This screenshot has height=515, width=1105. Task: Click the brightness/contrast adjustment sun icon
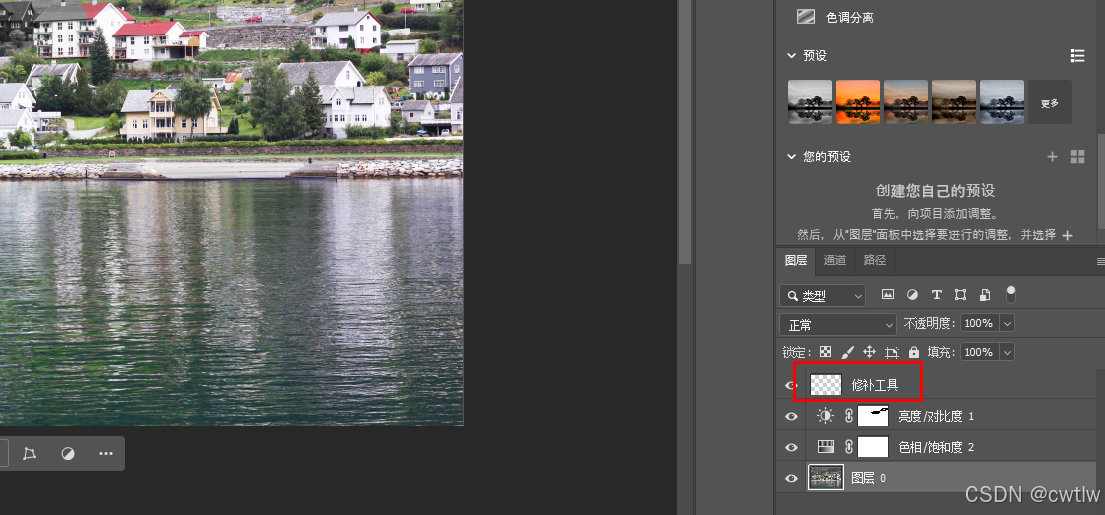point(825,416)
